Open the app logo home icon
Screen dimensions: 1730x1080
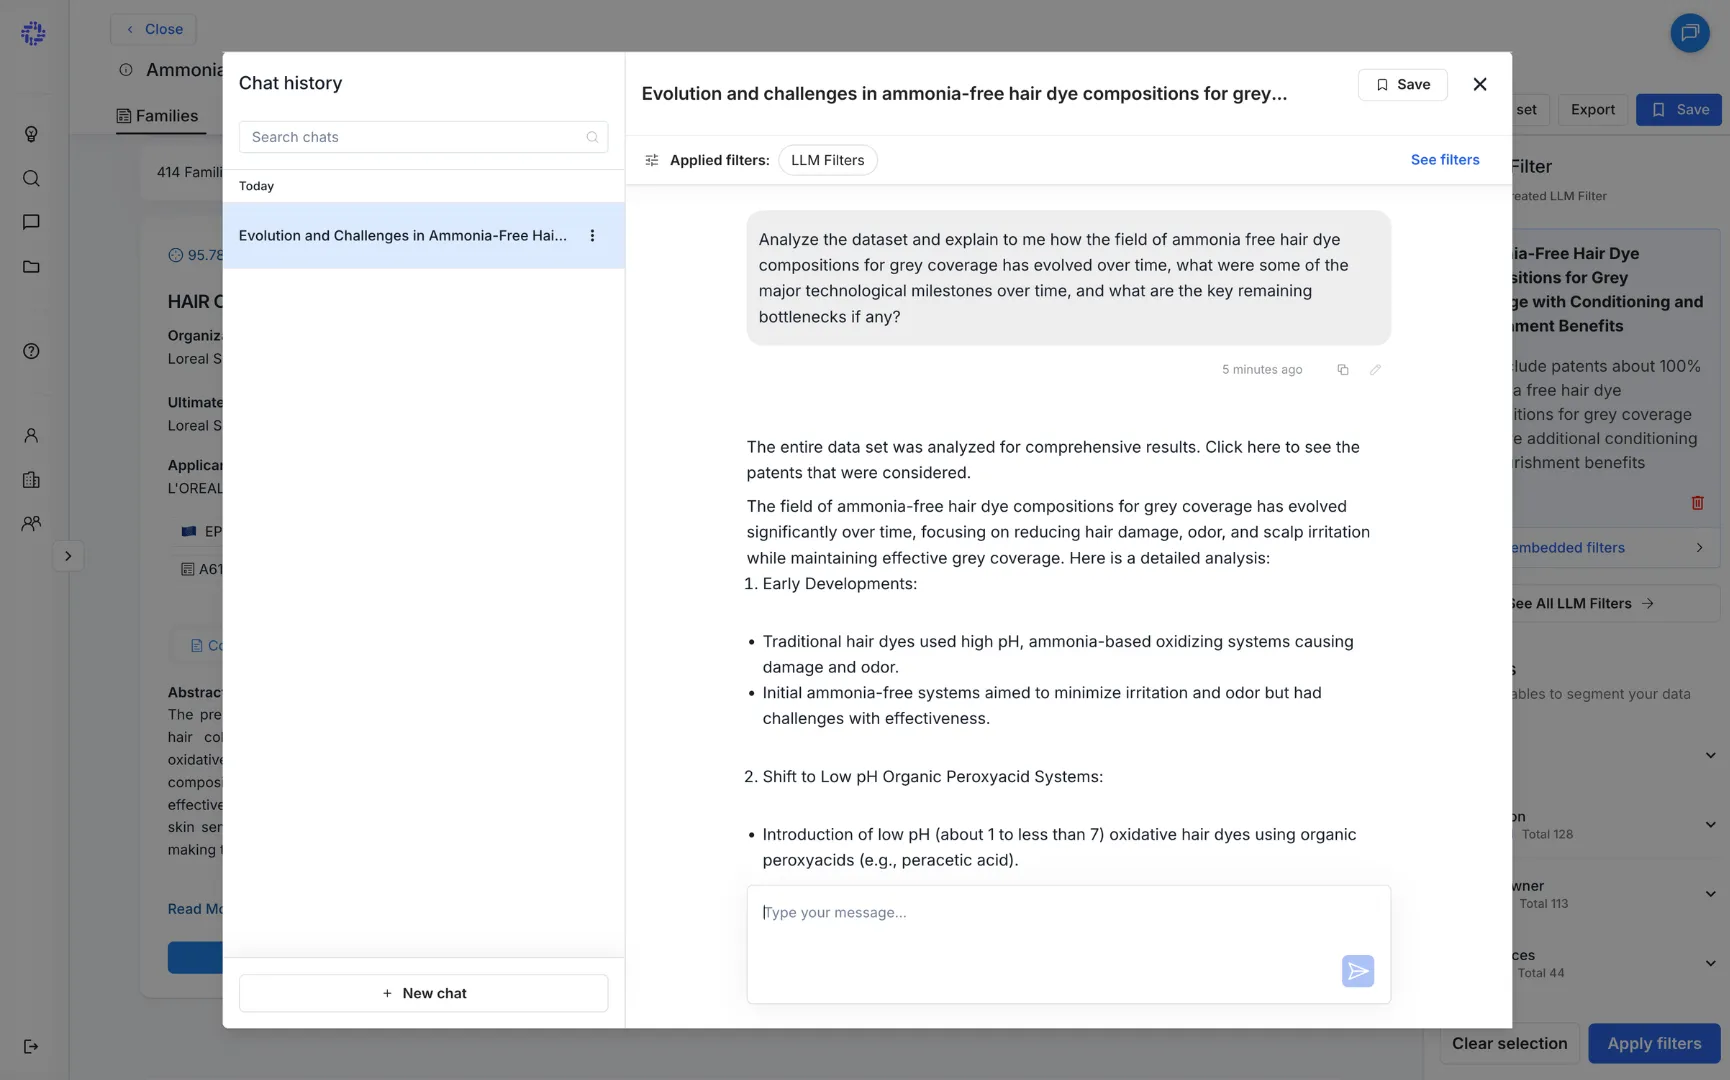pyautogui.click(x=33, y=33)
